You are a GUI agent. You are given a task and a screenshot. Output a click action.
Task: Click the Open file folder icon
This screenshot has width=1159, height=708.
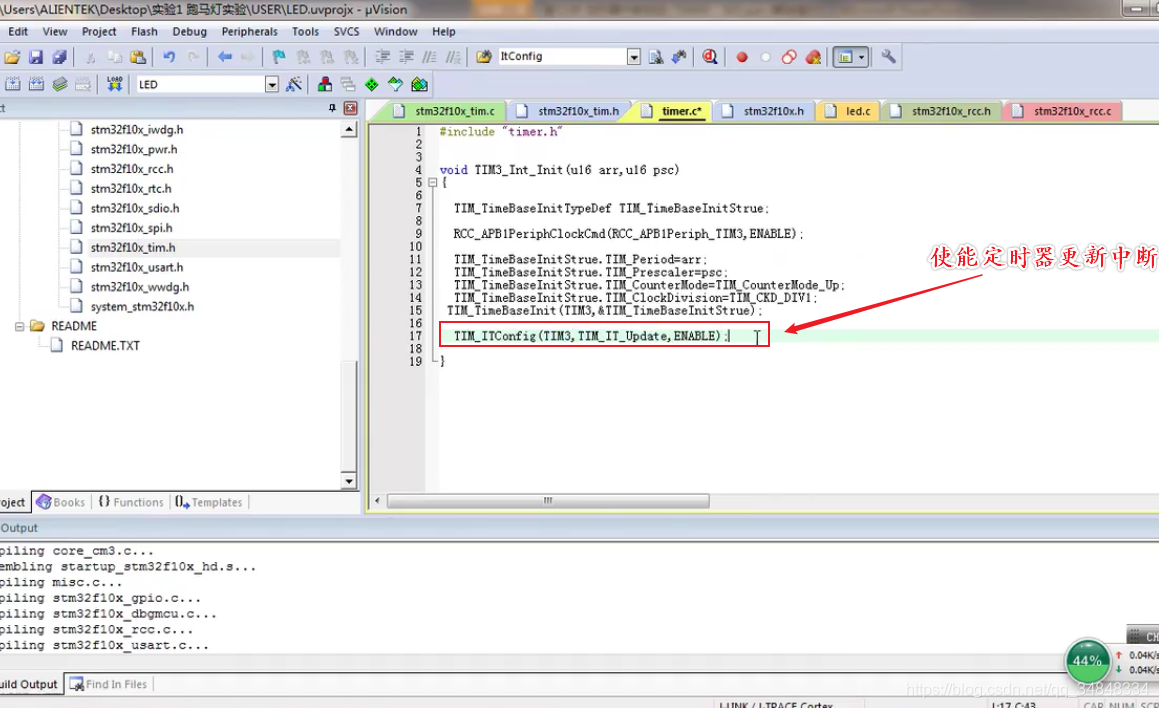click(x=12, y=57)
